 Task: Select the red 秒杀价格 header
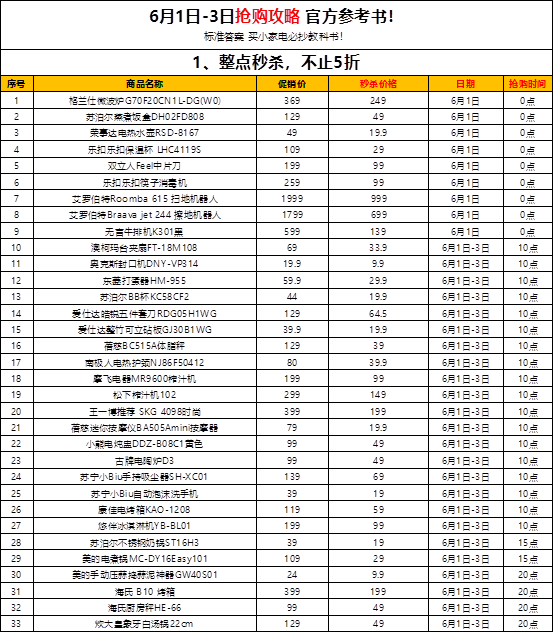(378, 84)
